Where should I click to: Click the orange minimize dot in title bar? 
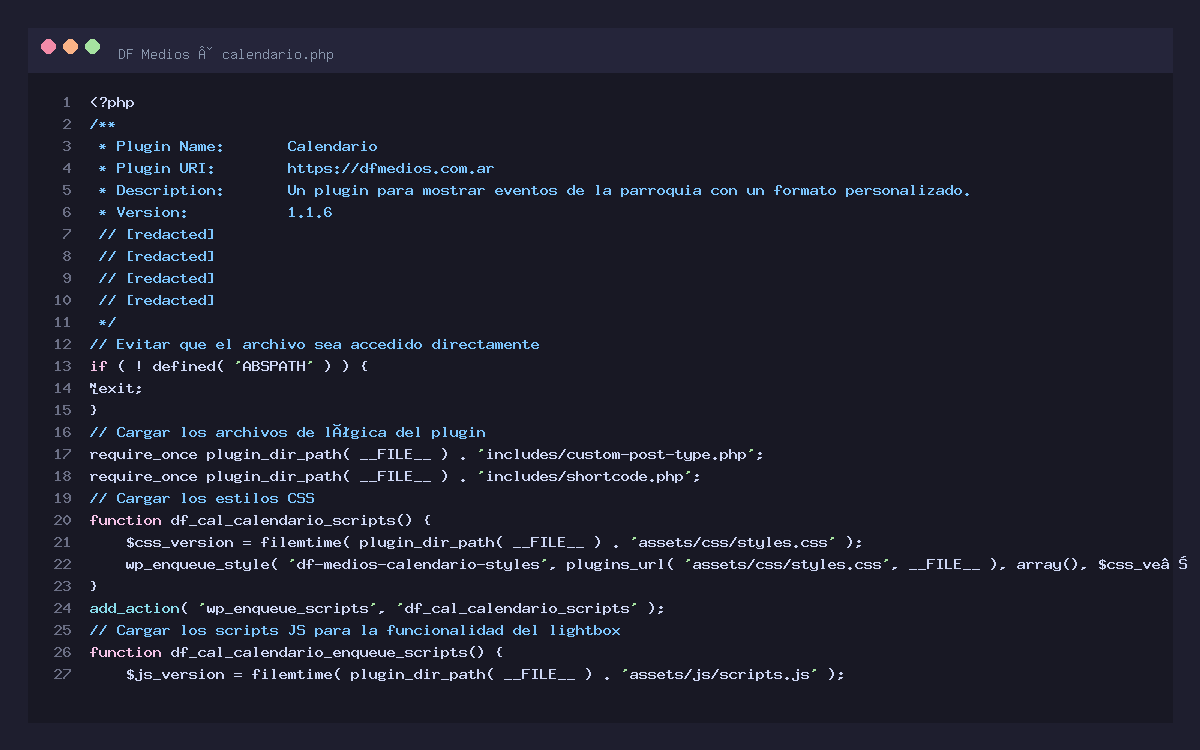[x=70, y=46]
